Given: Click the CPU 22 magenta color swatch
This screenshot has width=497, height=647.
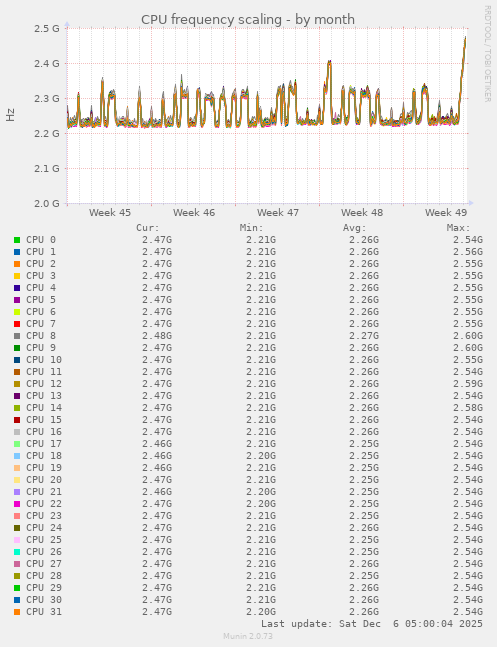Looking at the screenshot, I should click(x=17, y=504).
